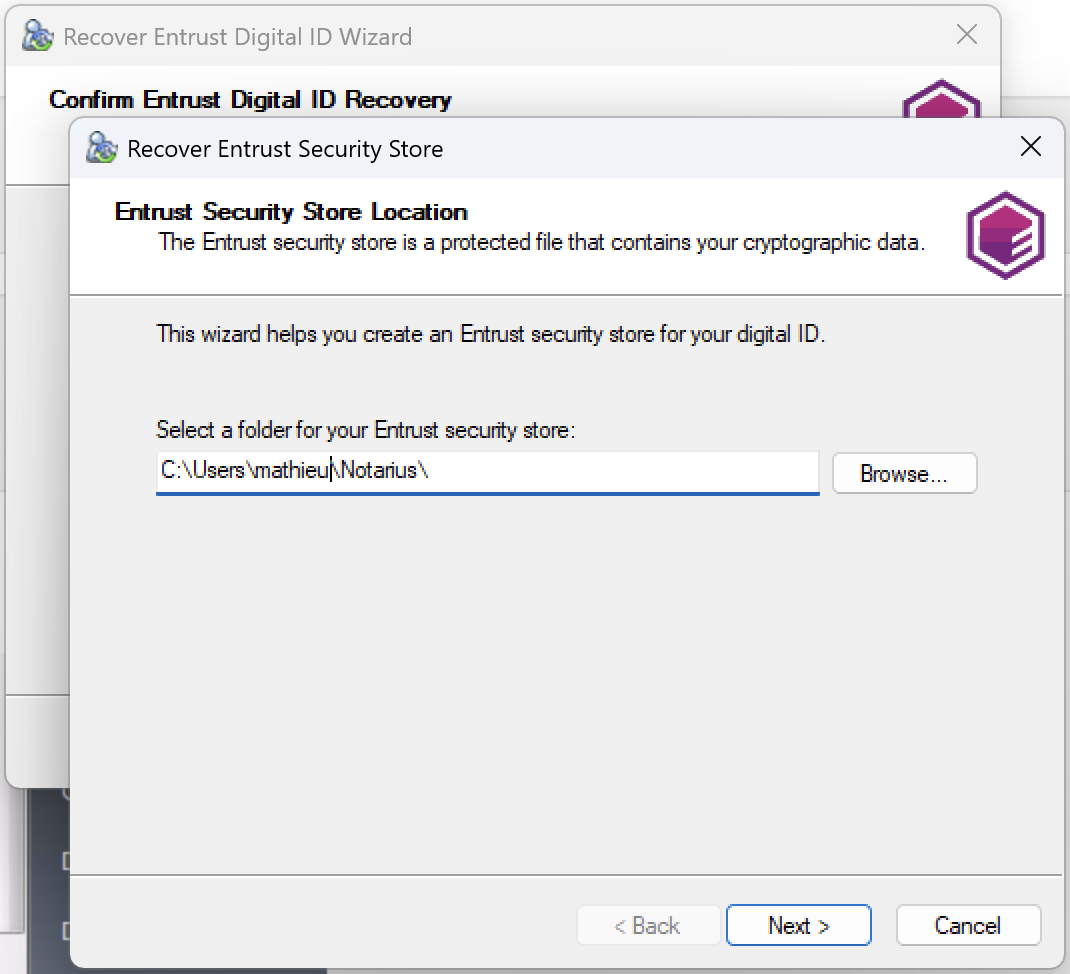Click into the security store folder path field
1070x974 pixels.
[600, 470]
